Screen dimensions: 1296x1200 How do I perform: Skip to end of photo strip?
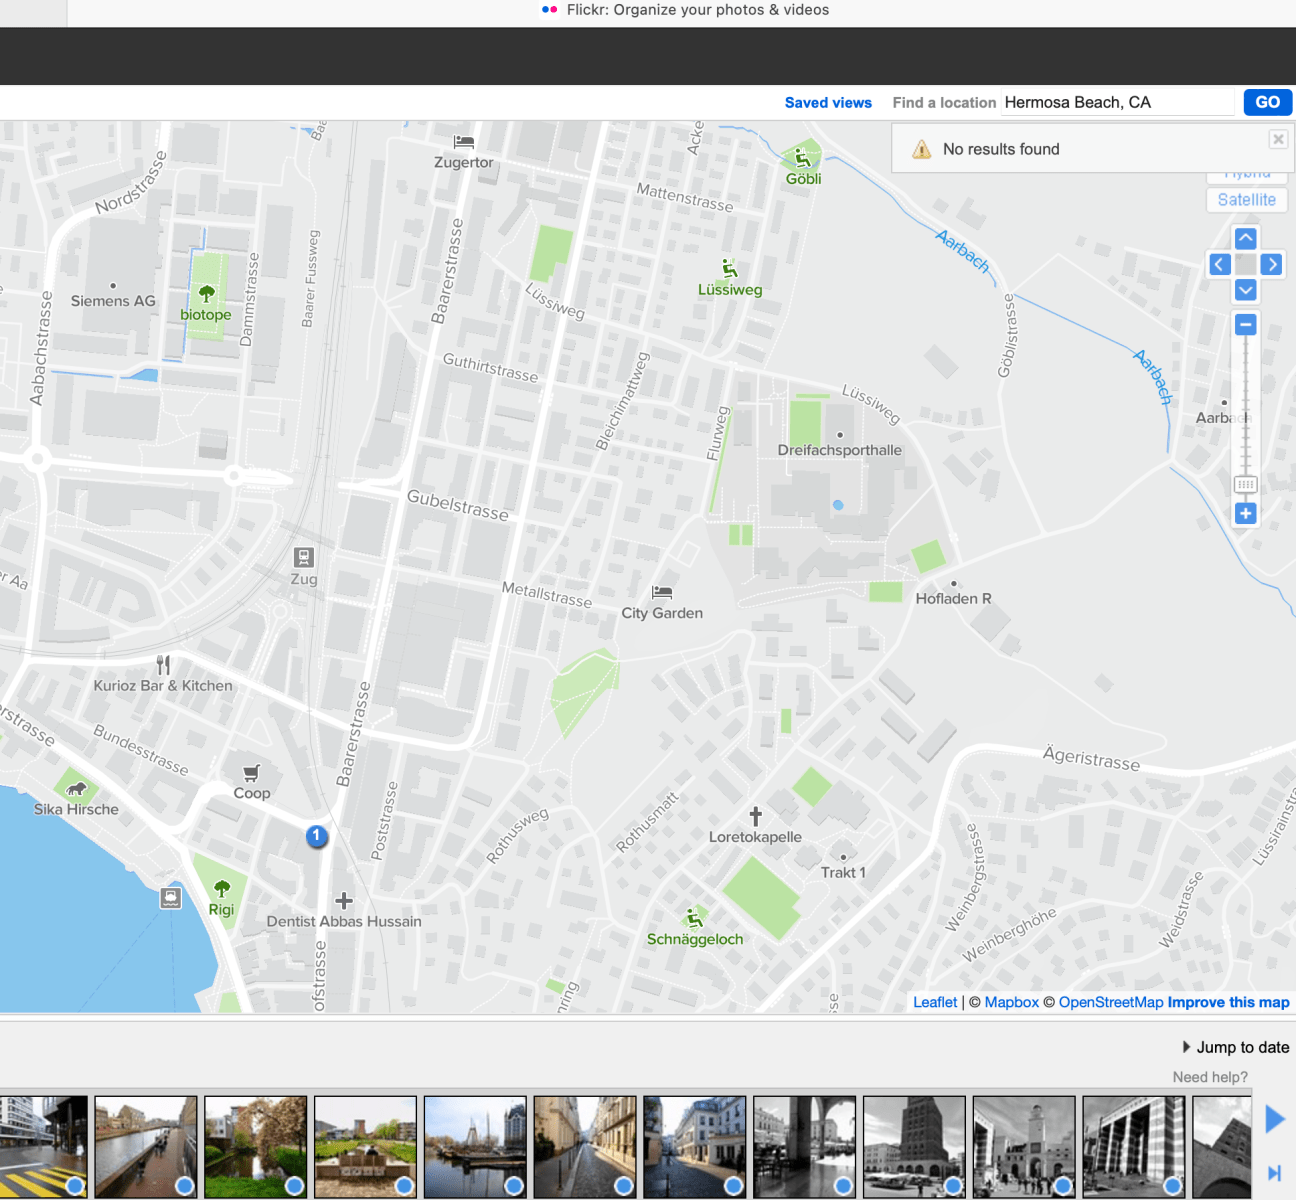coord(1274,1173)
